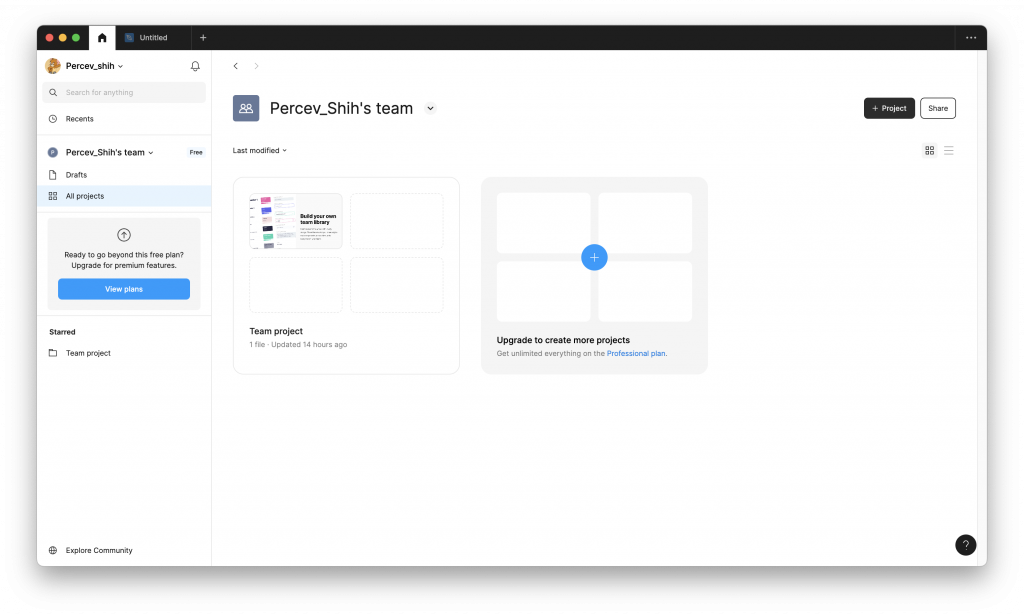Click the Free plan badge
Viewport: 1024px width, 615px height.
tap(196, 152)
